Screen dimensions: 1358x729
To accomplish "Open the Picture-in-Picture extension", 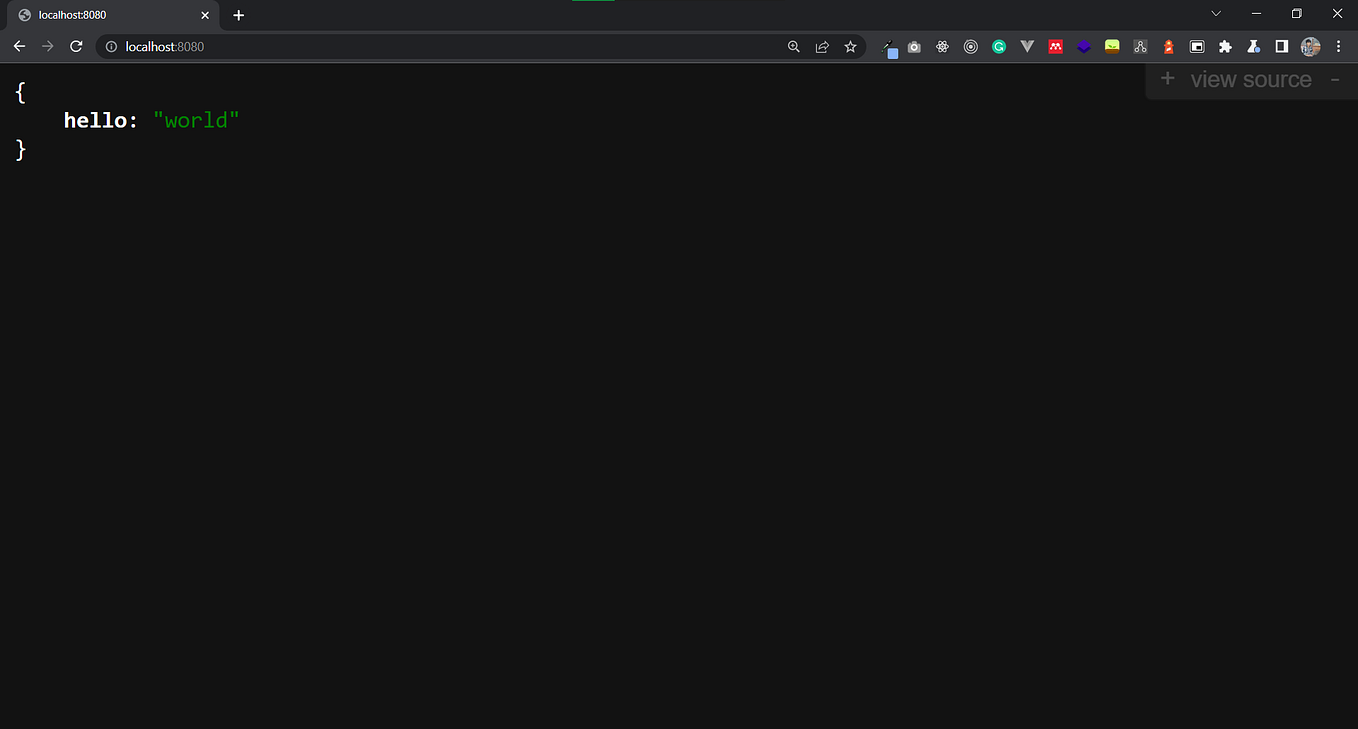I will (x=1197, y=46).
